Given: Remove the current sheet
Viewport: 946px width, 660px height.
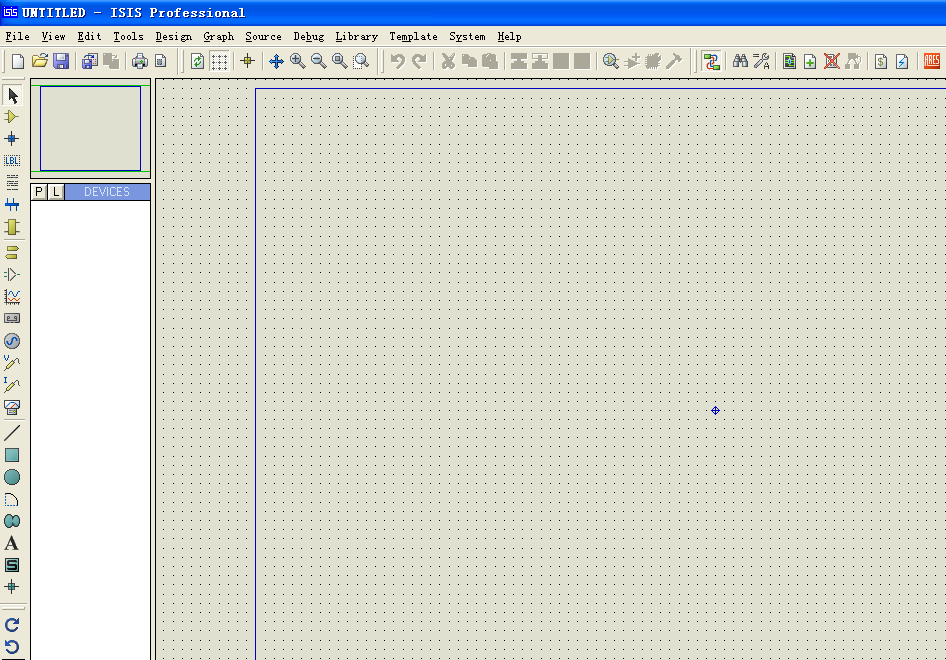Looking at the screenshot, I should [x=832, y=61].
